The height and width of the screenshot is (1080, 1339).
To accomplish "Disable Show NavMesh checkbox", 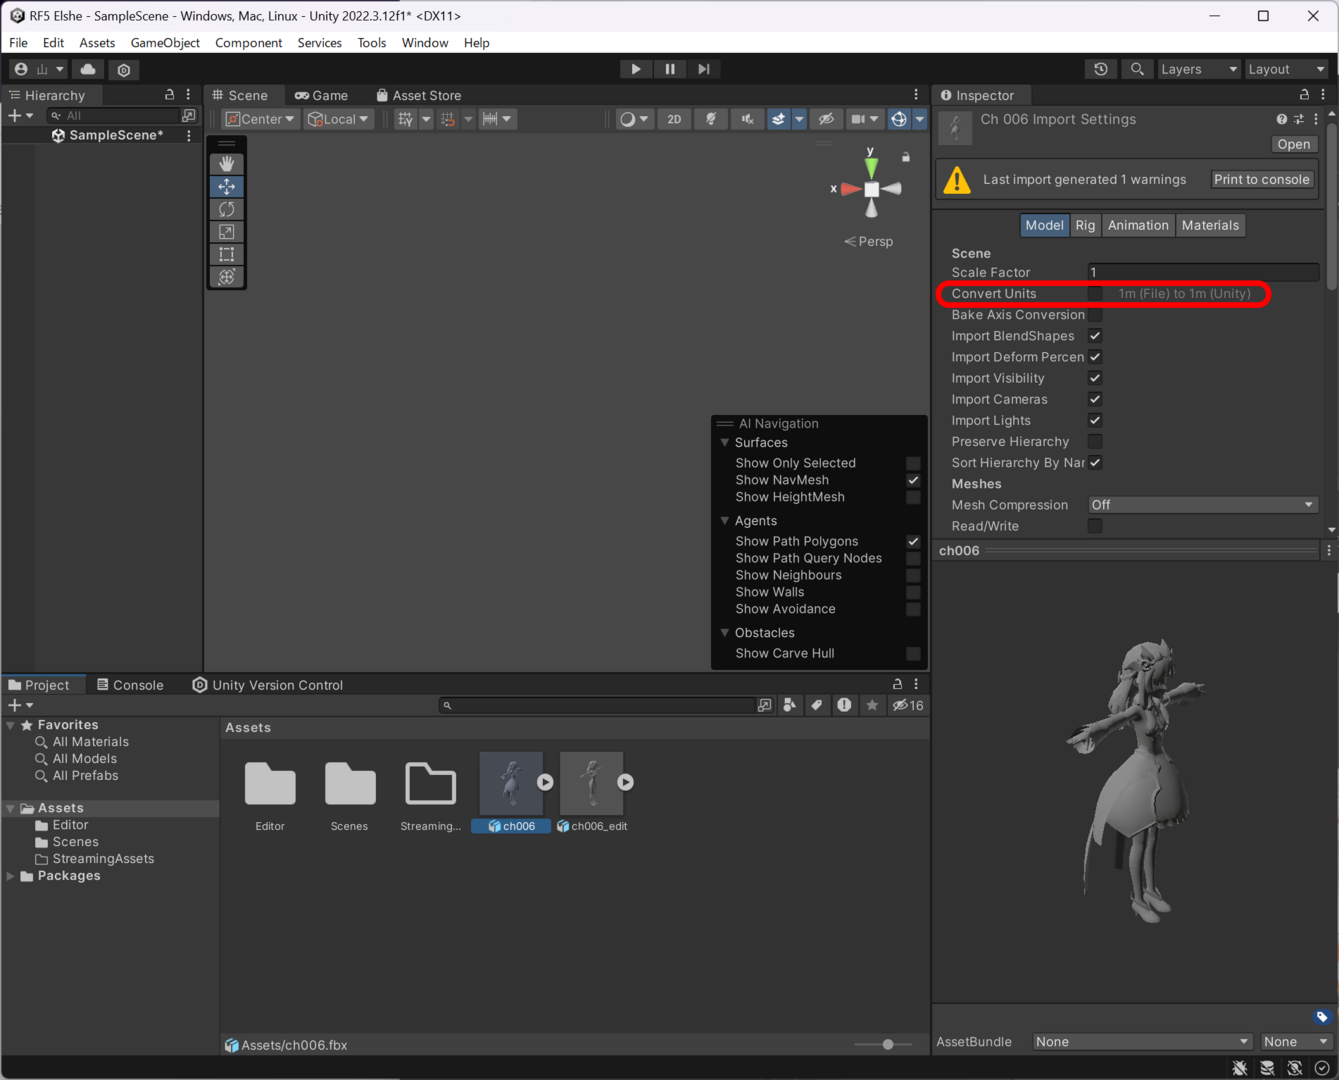I will 913,480.
